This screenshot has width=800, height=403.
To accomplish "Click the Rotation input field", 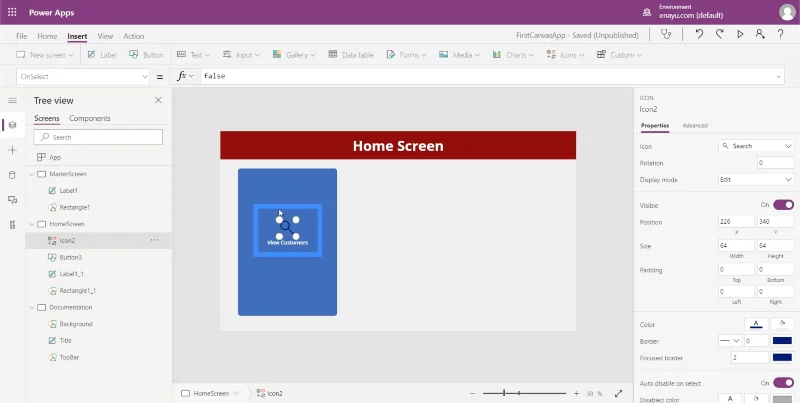I will [x=776, y=163].
